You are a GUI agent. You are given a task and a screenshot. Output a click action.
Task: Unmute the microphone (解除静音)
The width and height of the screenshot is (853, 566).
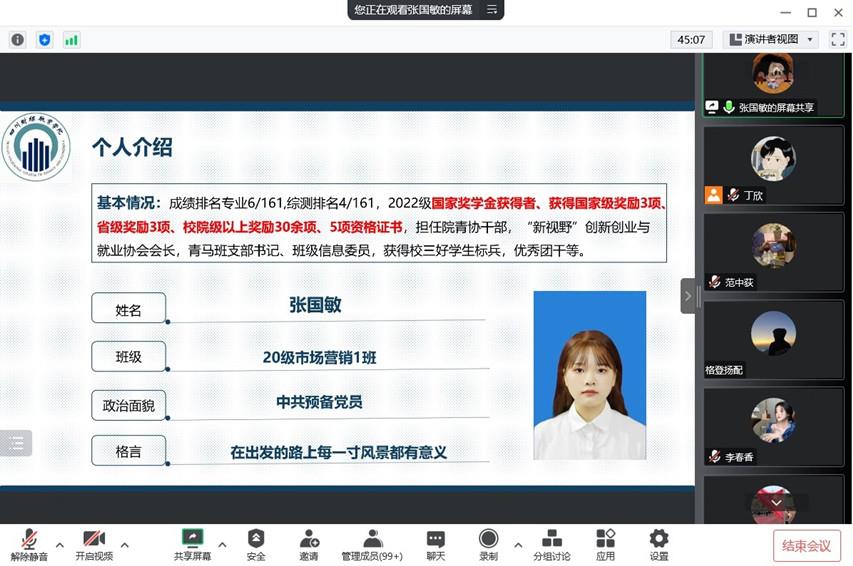point(29,545)
